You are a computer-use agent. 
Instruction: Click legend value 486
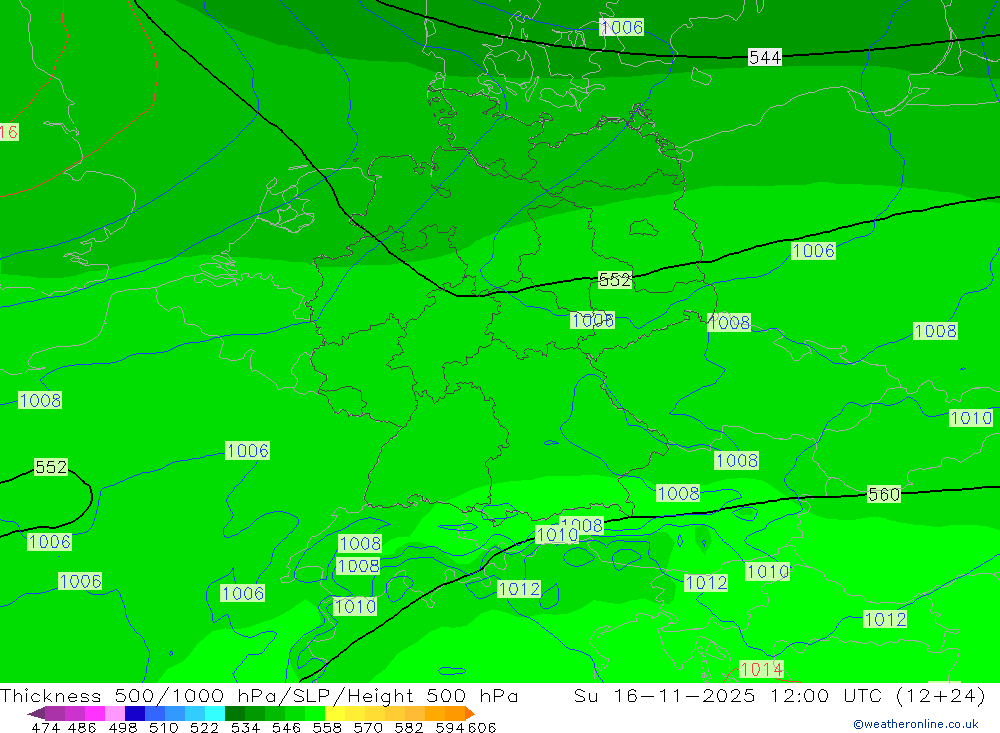pos(82,727)
